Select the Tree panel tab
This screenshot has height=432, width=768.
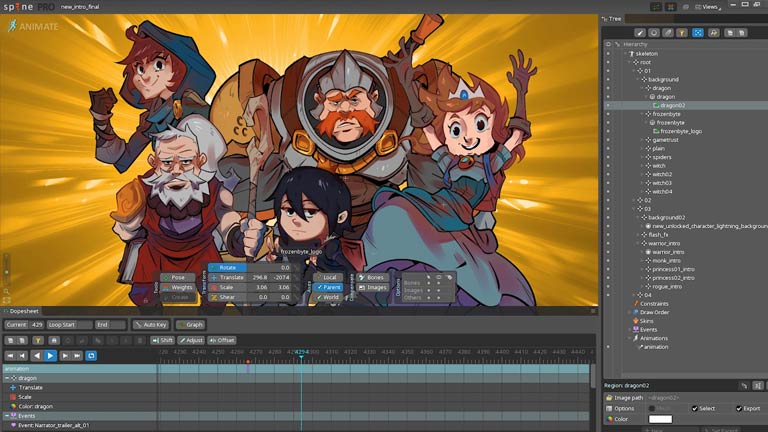click(612, 19)
